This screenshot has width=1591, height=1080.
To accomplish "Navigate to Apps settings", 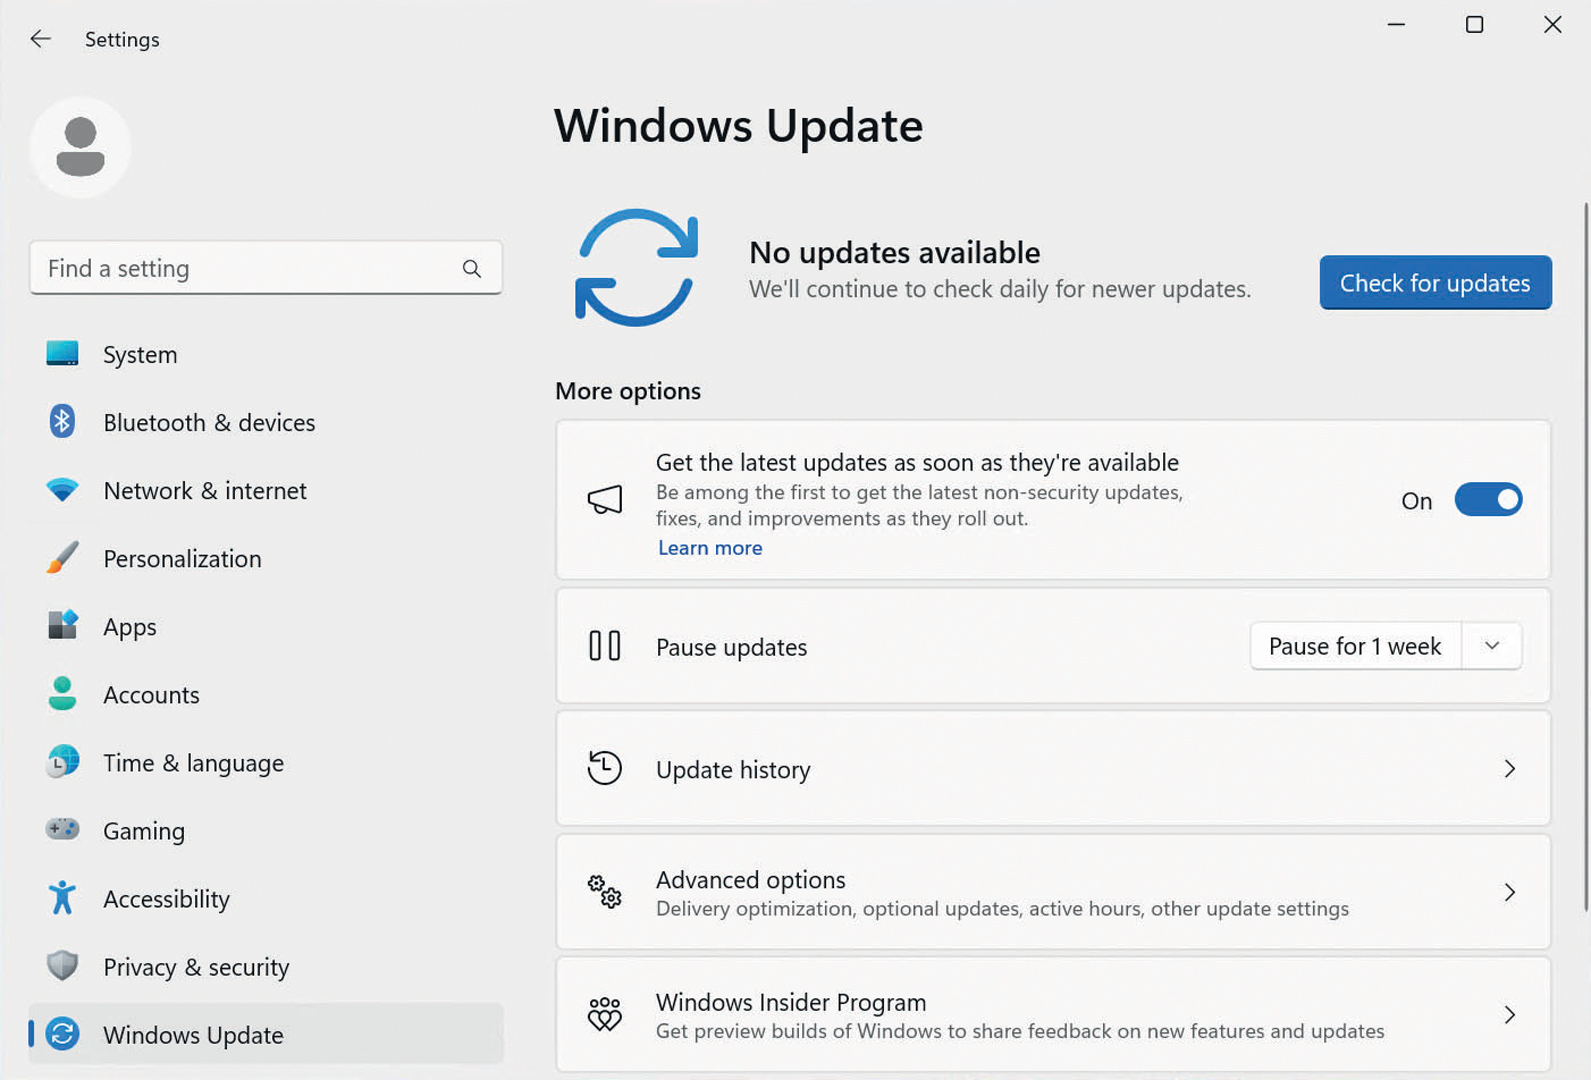I will (266, 626).
